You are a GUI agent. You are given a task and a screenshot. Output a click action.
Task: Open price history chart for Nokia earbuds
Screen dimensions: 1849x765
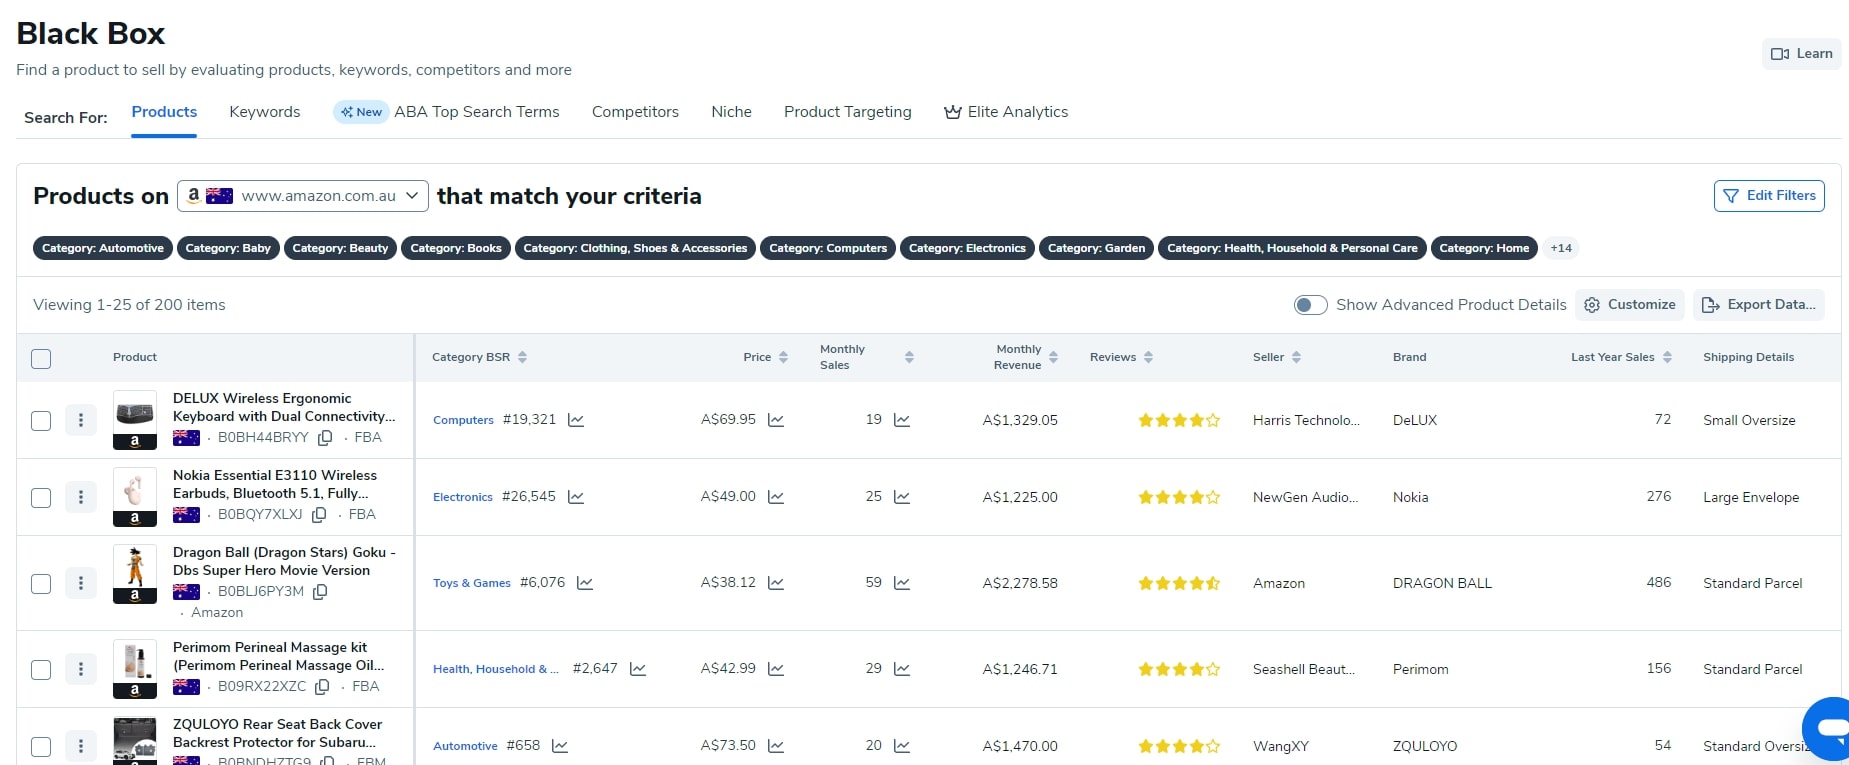click(x=776, y=497)
